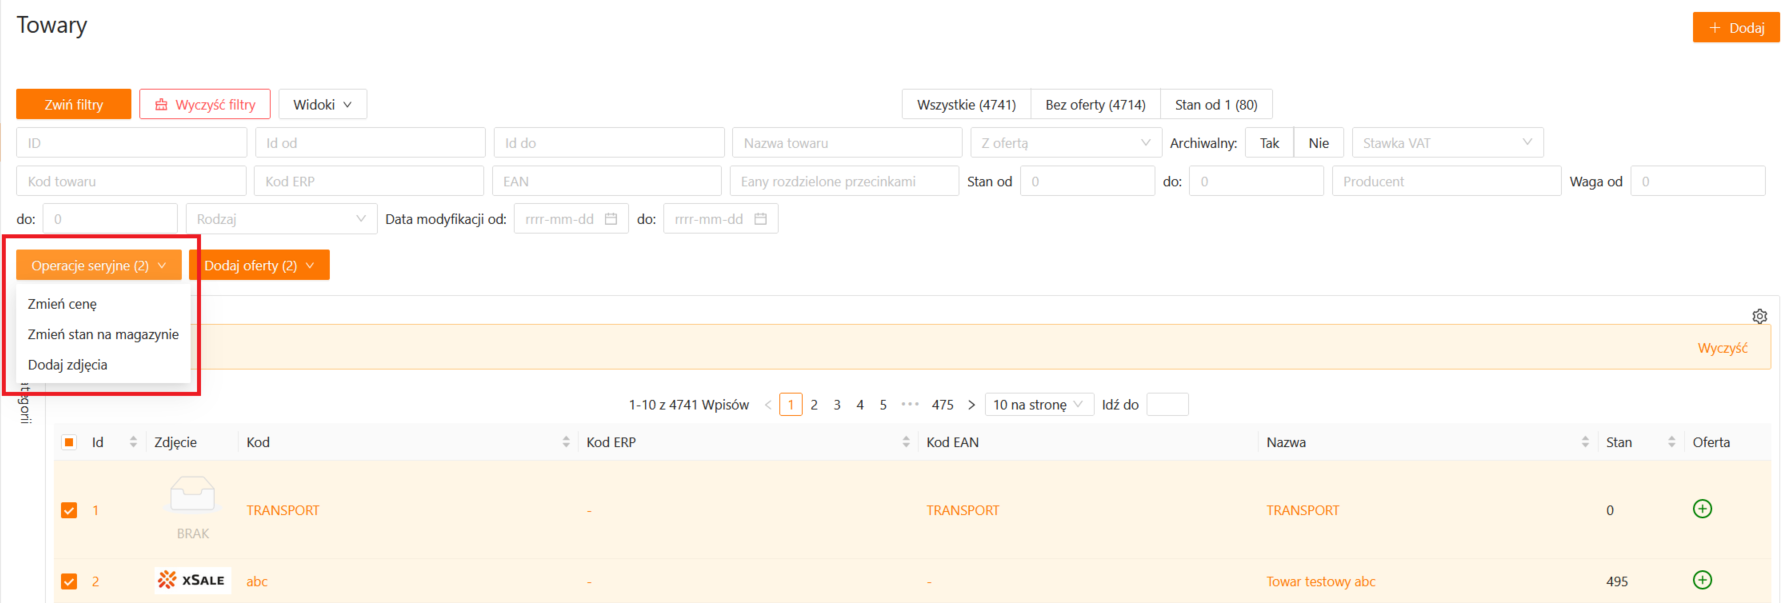Open the Stawka VAT dropdown

(x=1446, y=143)
